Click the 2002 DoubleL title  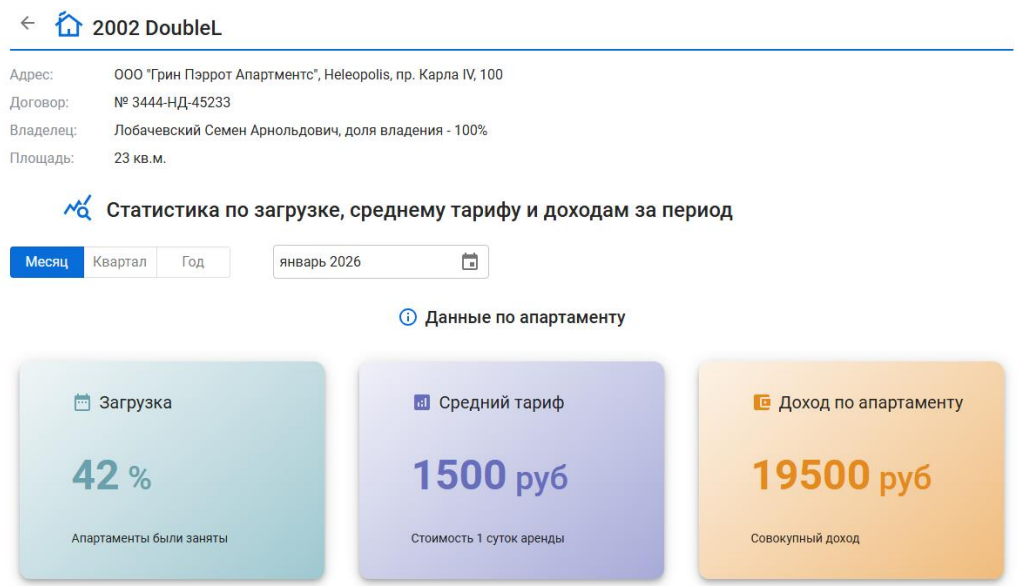click(157, 28)
